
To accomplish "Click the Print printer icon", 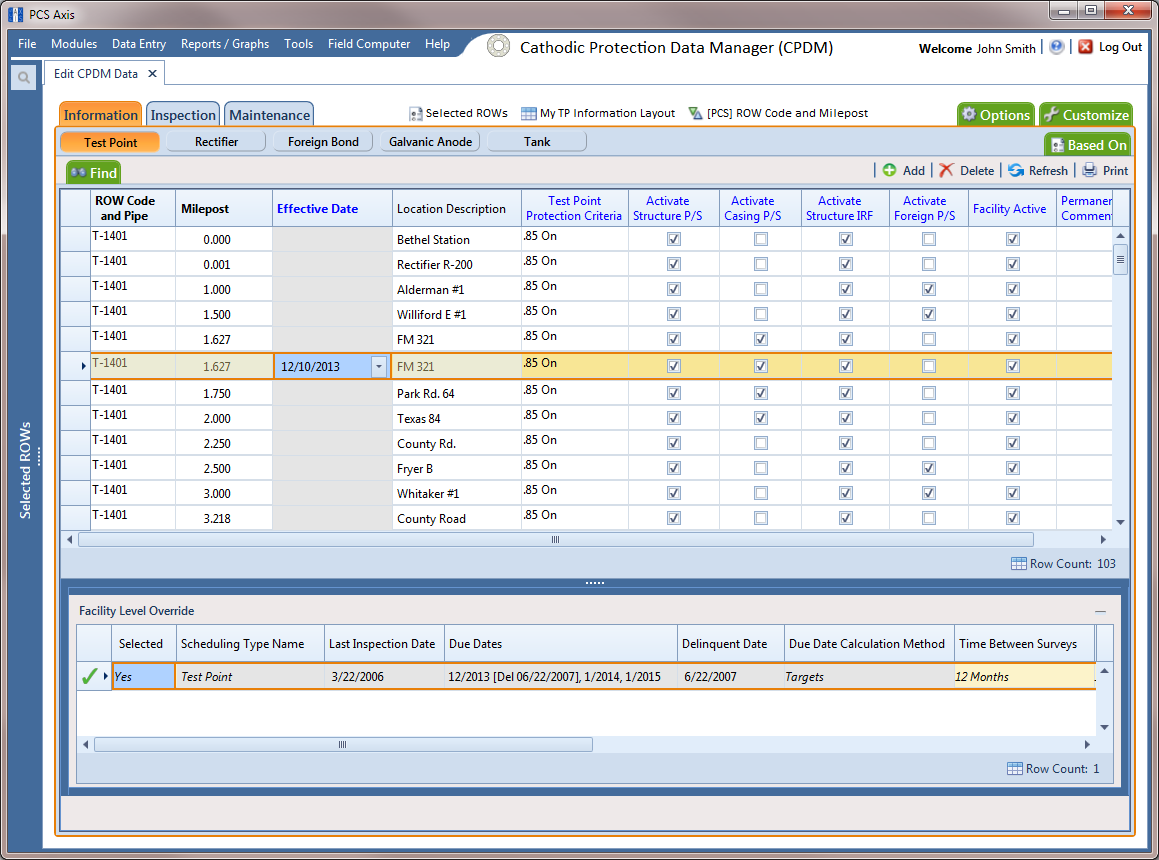I will pos(1090,170).
